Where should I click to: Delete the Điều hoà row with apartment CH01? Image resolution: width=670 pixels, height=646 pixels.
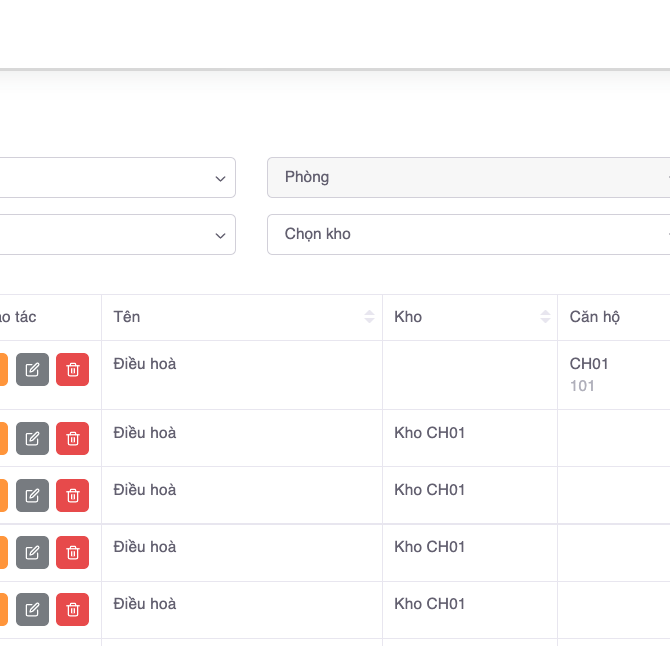72,370
